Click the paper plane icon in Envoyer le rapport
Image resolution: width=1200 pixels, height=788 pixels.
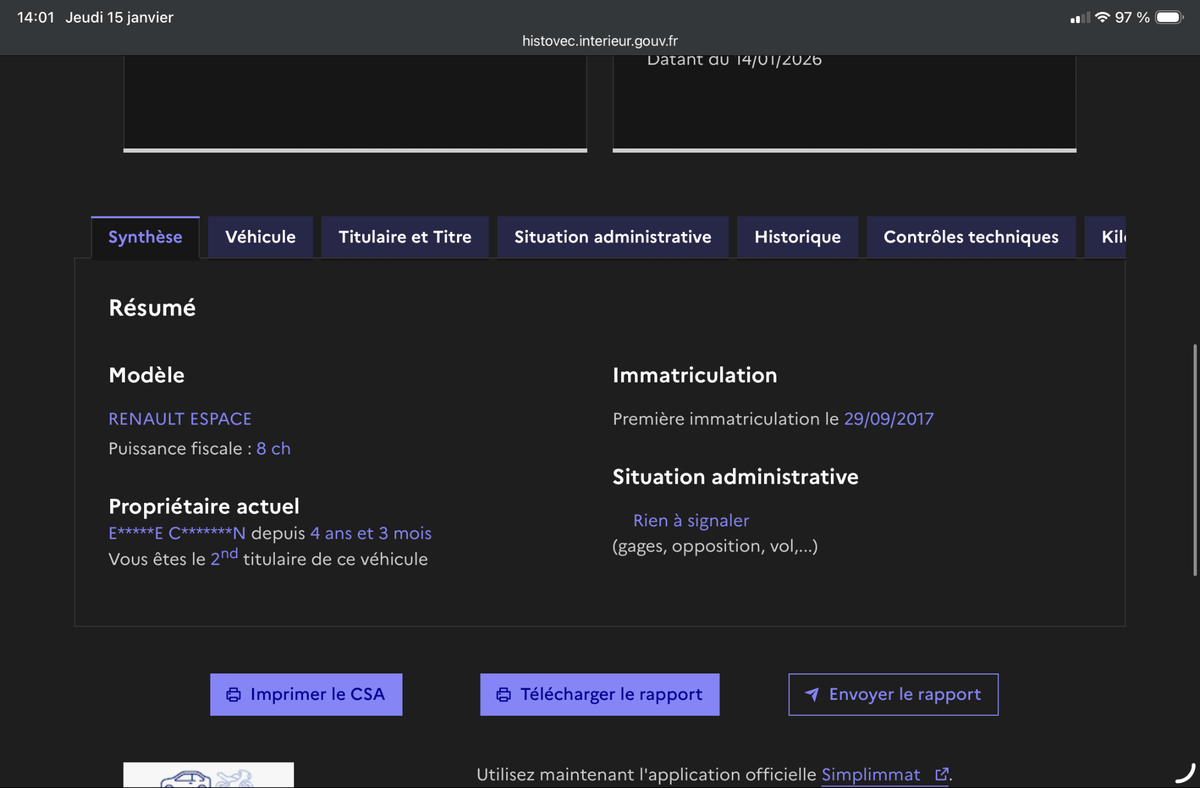[812, 694]
